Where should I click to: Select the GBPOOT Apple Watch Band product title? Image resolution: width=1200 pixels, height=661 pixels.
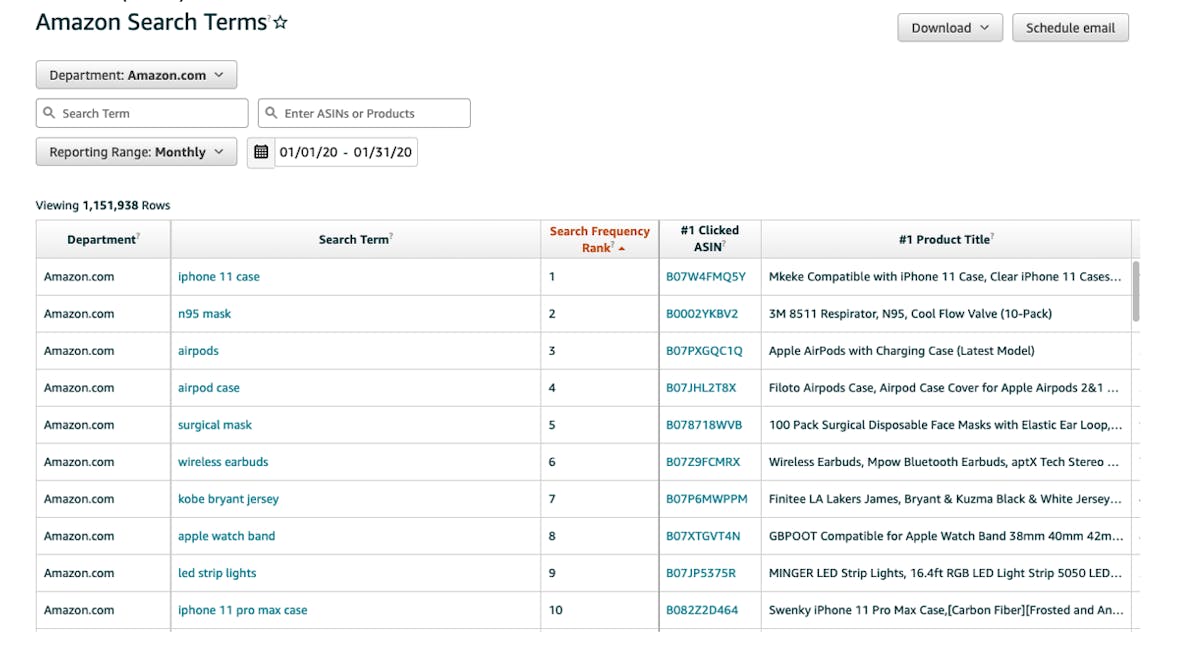click(x=945, y=536)
